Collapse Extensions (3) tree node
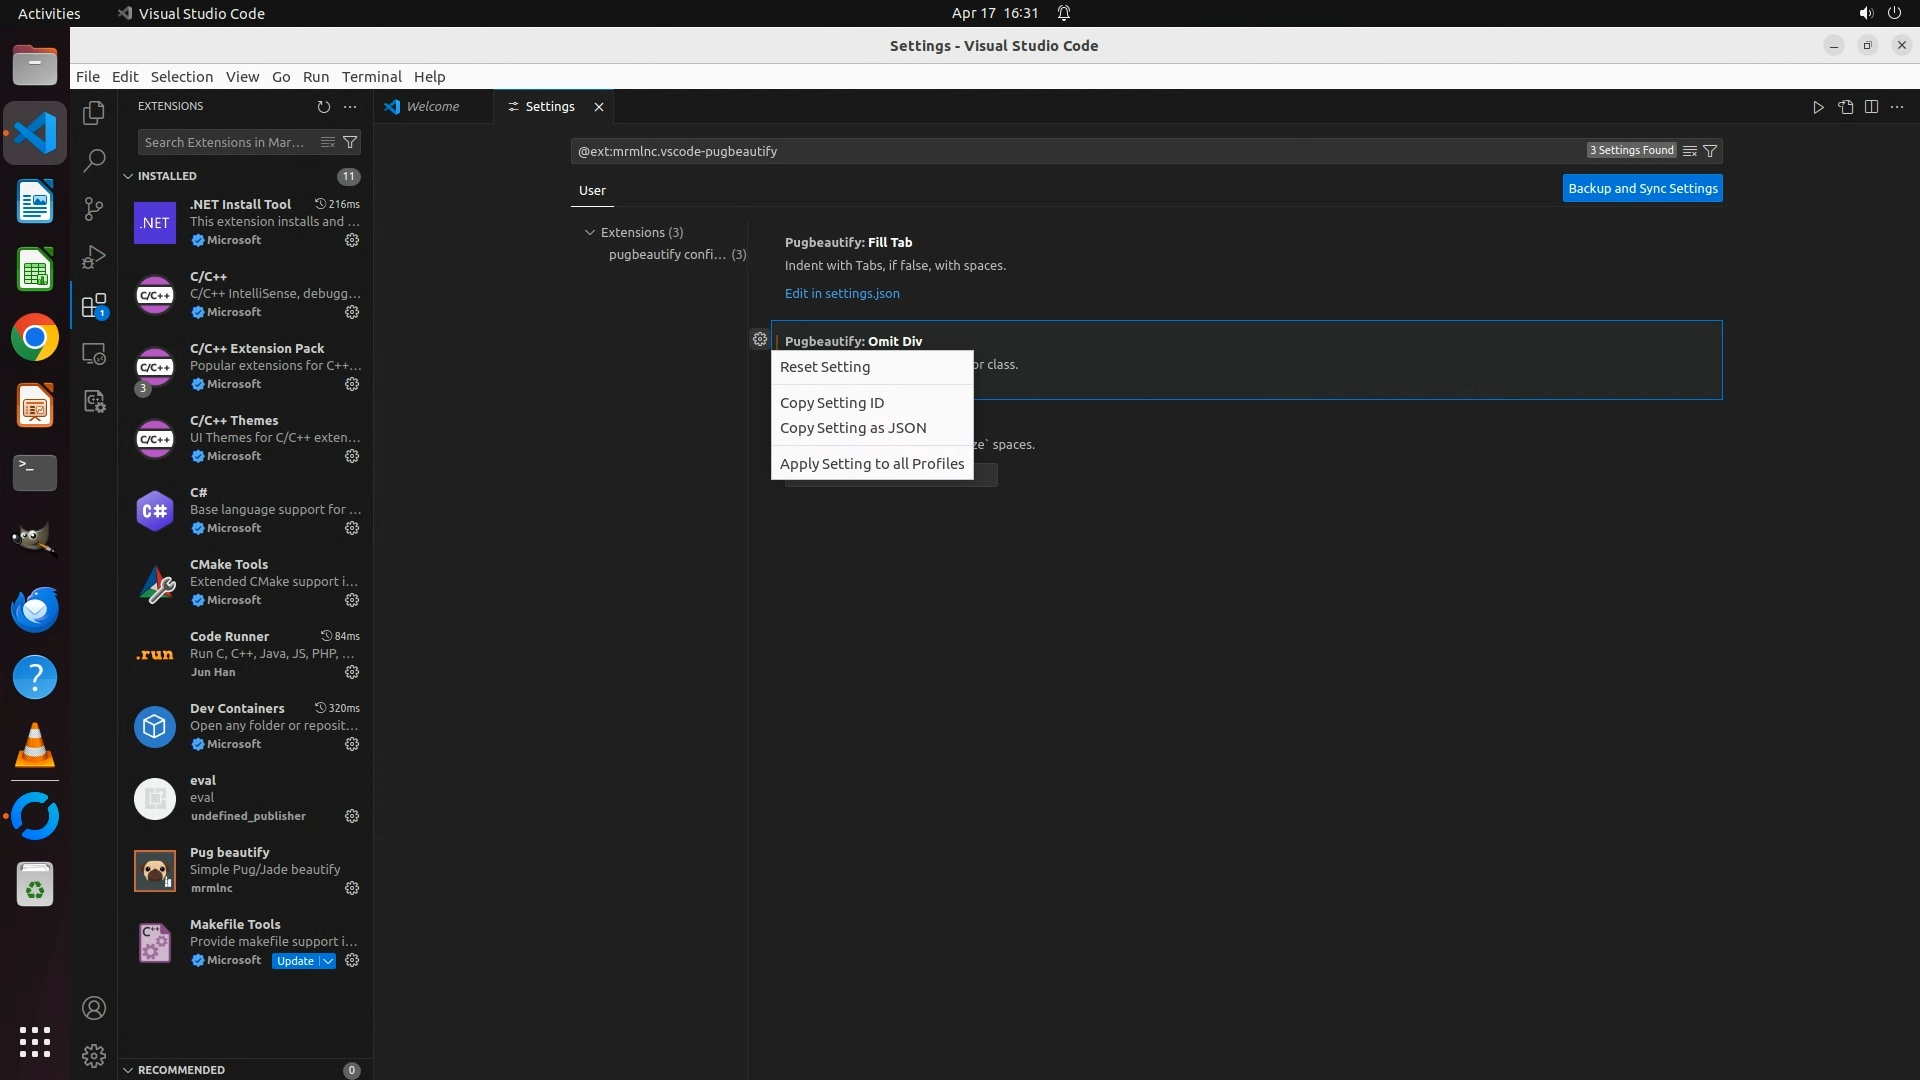This screenshot has width=1920, height=1080. coord(590,232)
